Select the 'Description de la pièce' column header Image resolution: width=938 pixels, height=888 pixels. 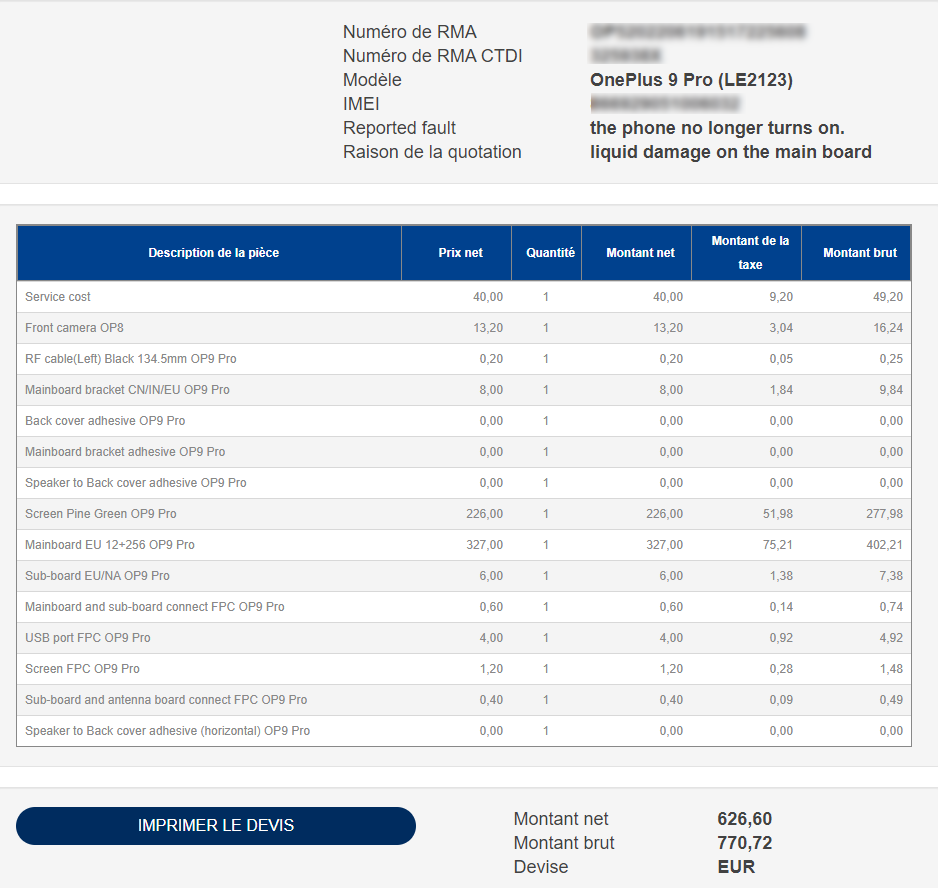click(209, 253)
